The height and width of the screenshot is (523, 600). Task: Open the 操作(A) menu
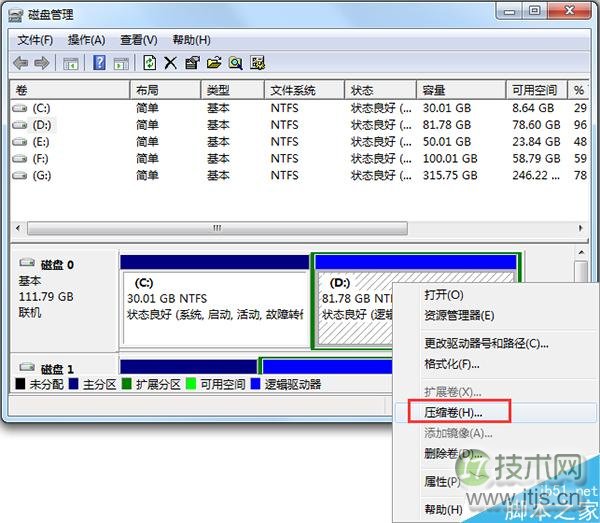click(x=86, y=40)
